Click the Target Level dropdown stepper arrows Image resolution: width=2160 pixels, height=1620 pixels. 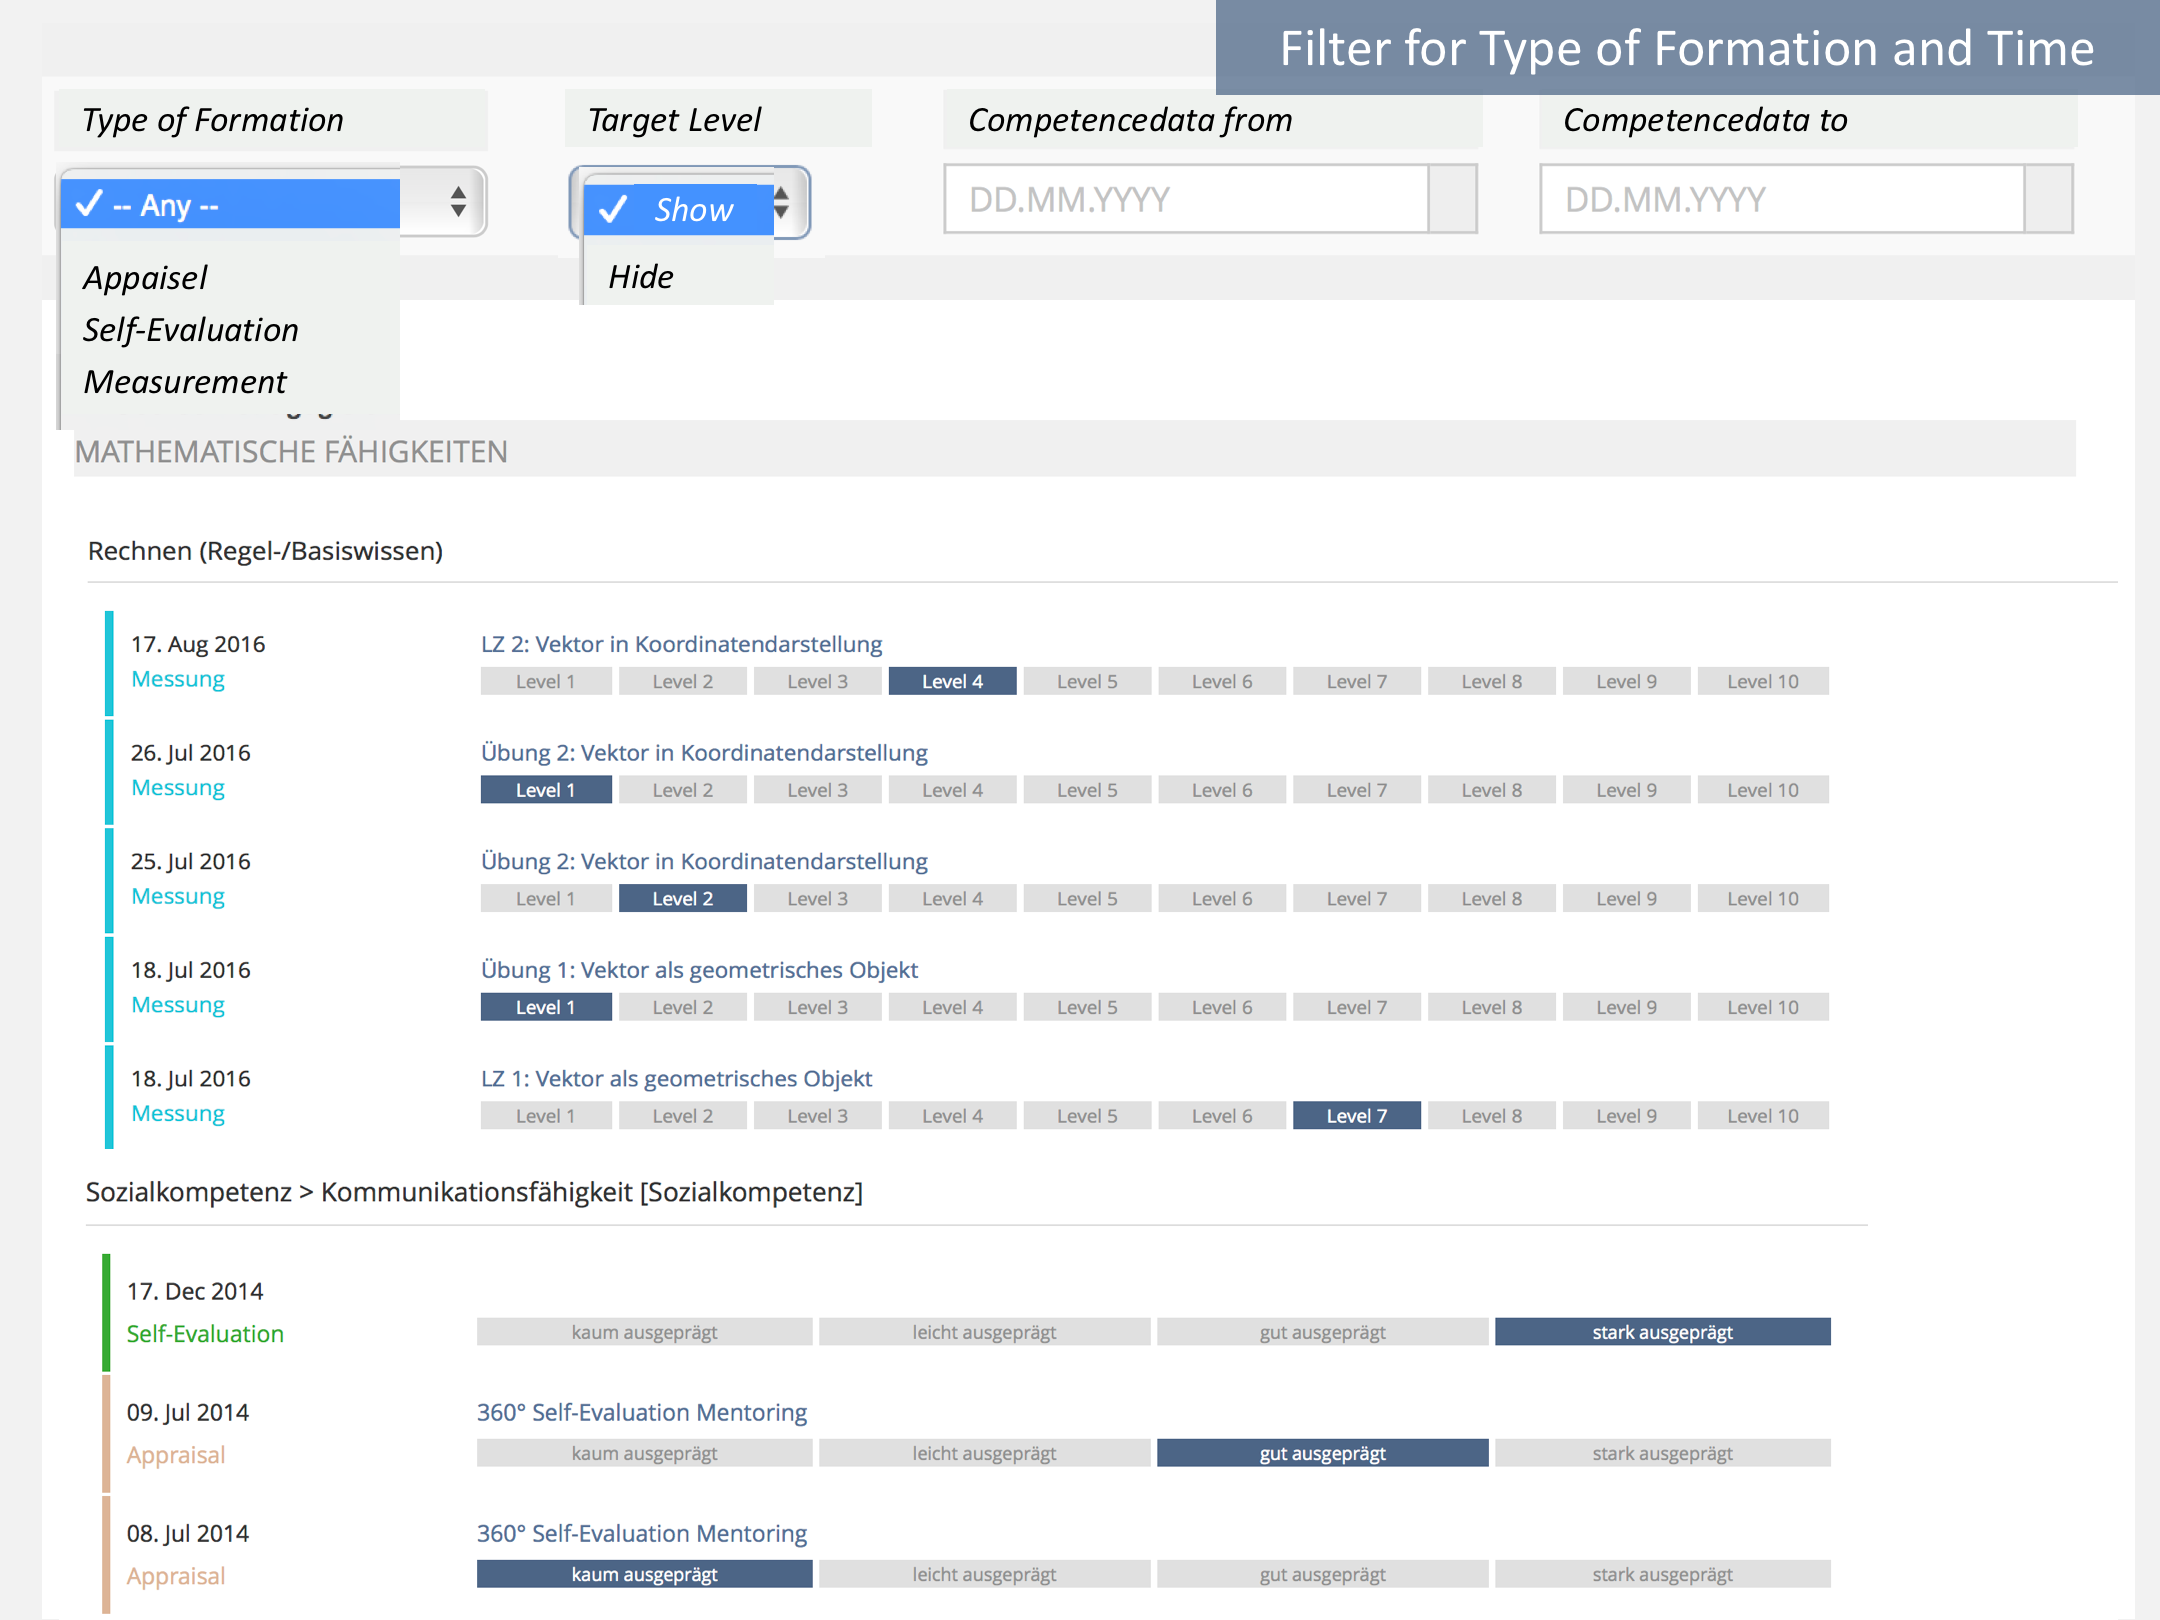pyautogui.click(x=782, y=203)
